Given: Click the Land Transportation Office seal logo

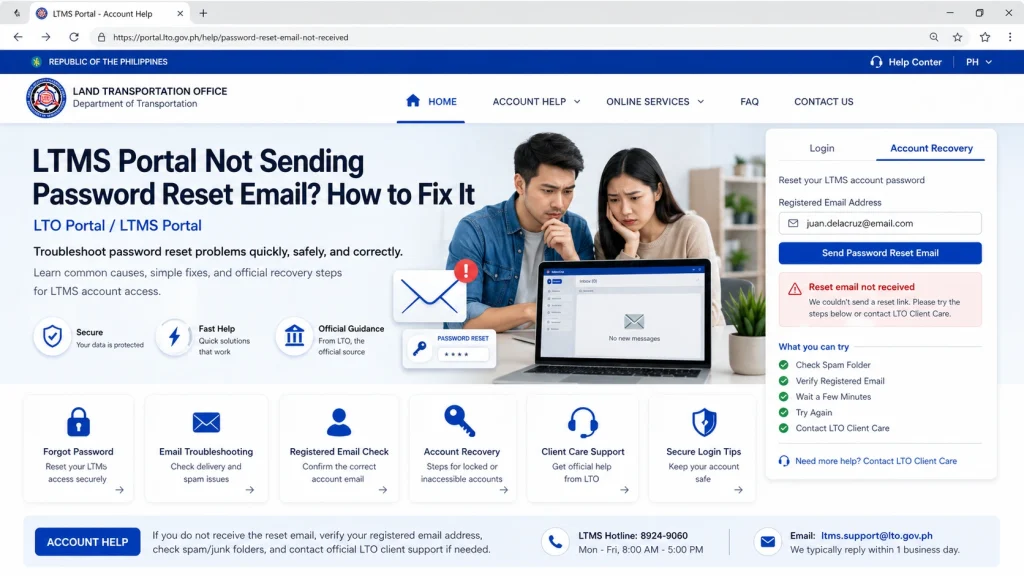Looking at the screenshot, I should [46, 98].
